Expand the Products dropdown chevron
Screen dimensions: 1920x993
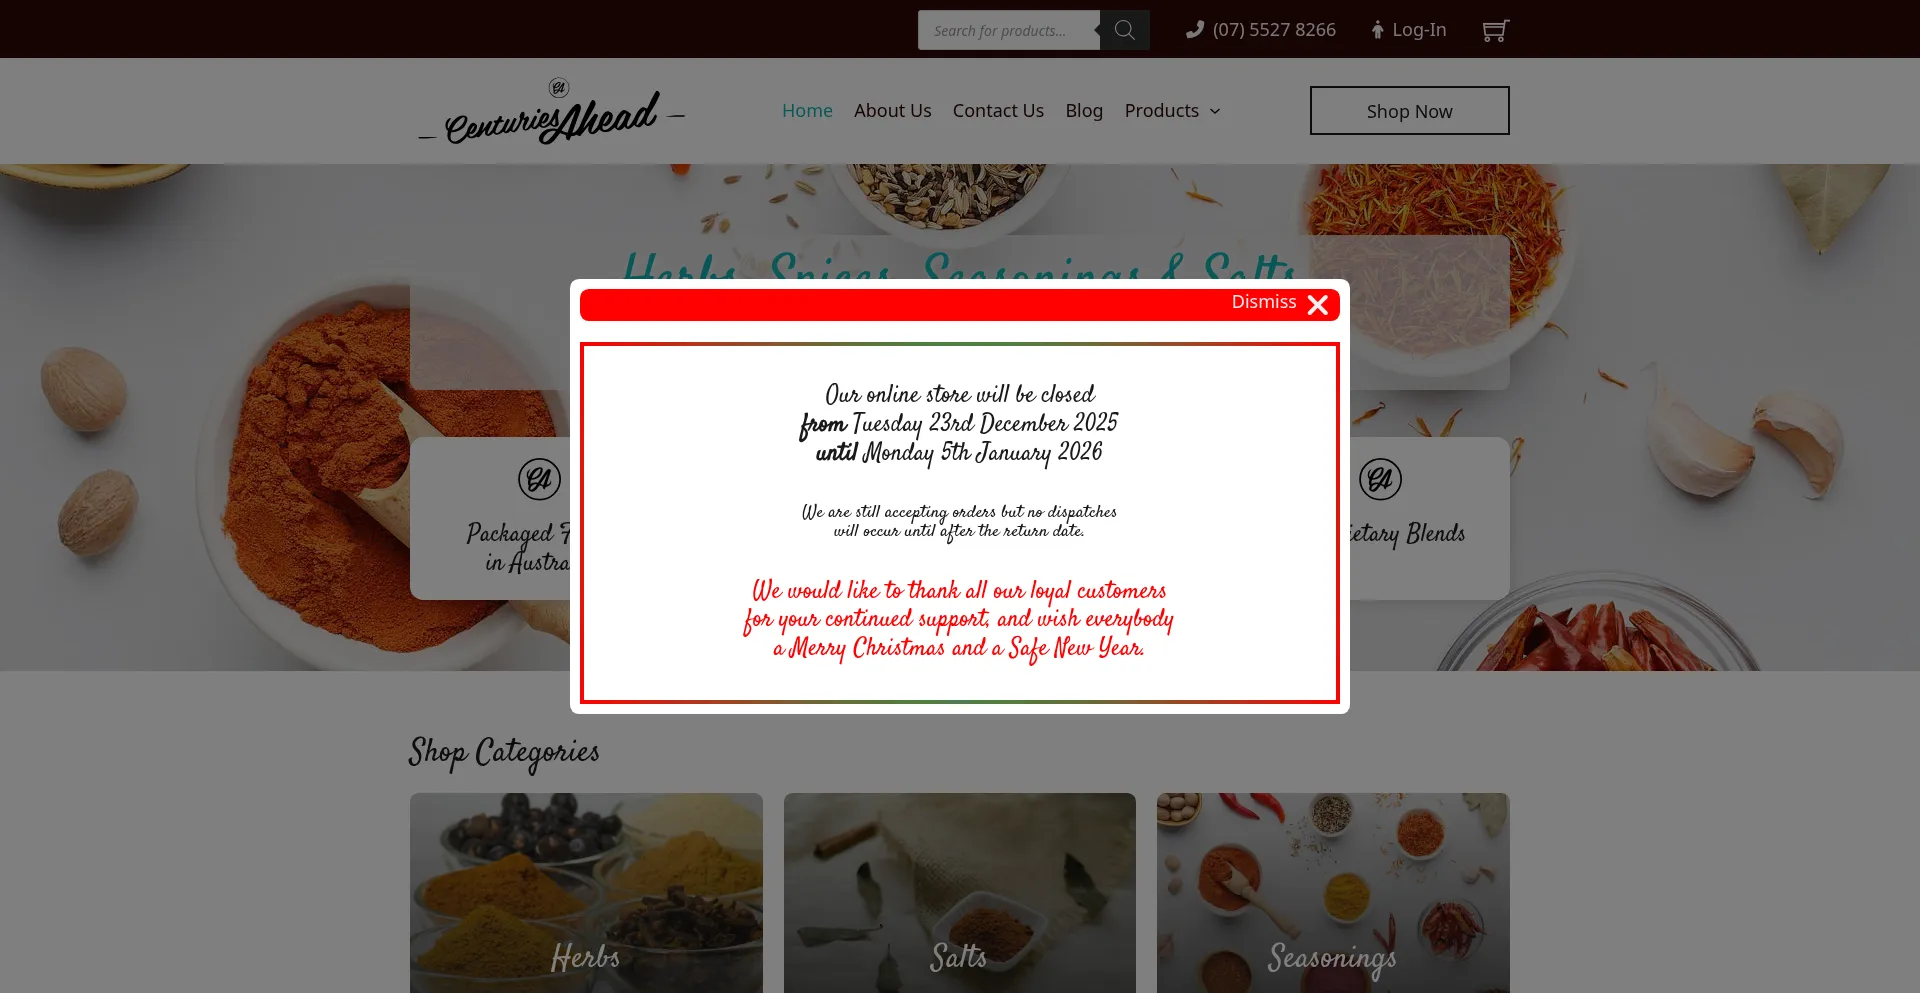[1215, 111]
